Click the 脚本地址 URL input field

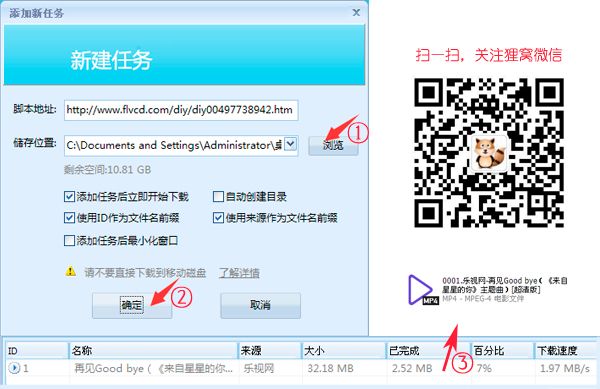coord(181,110)
